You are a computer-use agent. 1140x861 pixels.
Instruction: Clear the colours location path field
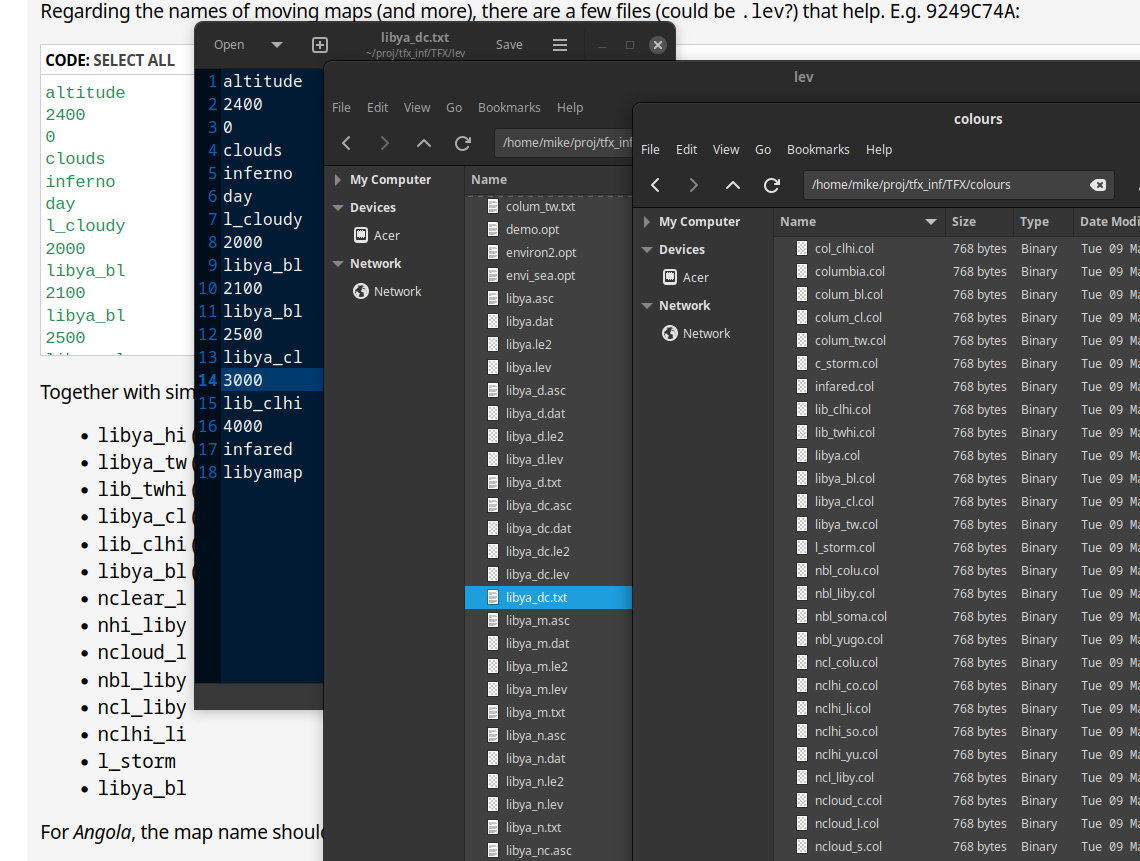tap(1097, 185)
